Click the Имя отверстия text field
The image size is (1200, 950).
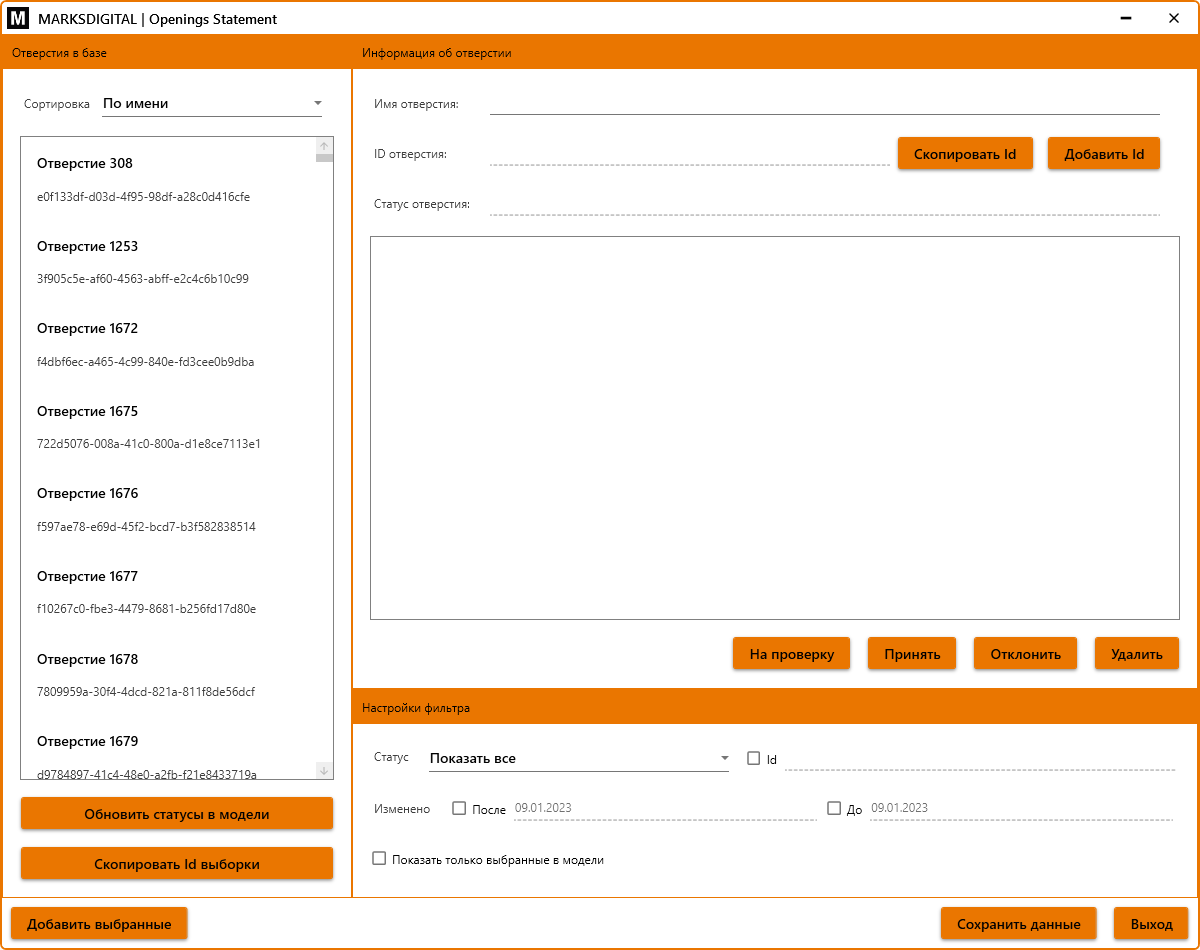tap(824, 103)
